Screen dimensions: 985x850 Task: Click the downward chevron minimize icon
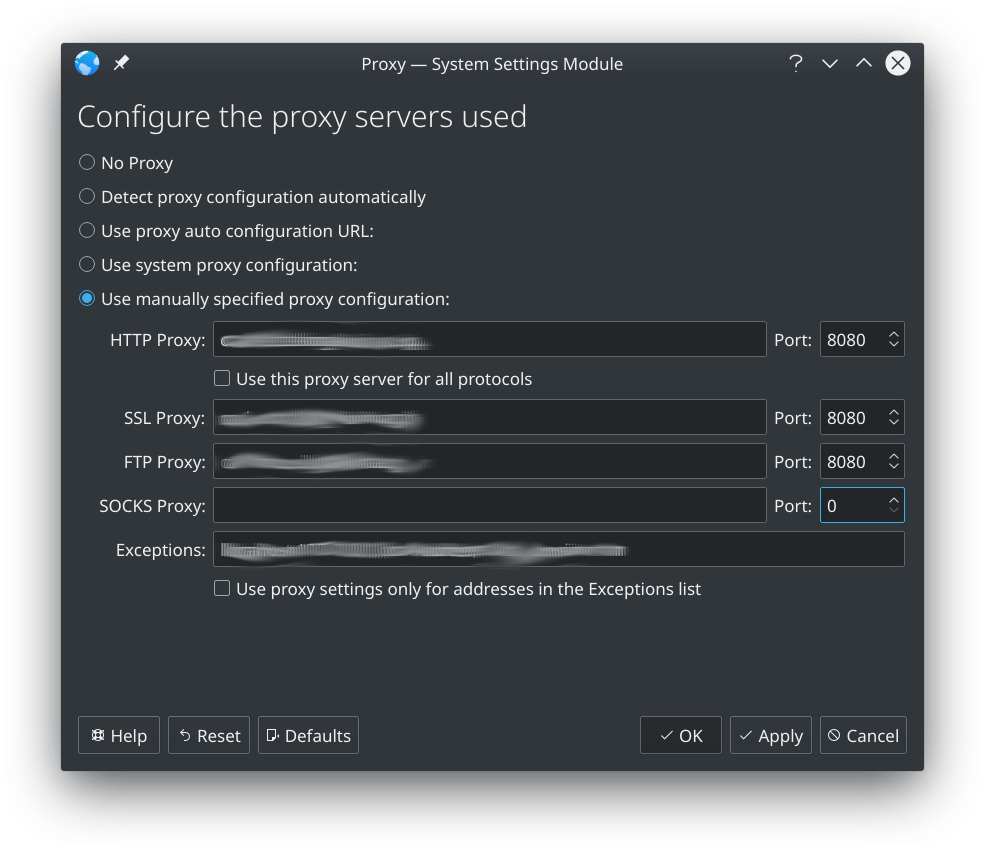[830, 63]
